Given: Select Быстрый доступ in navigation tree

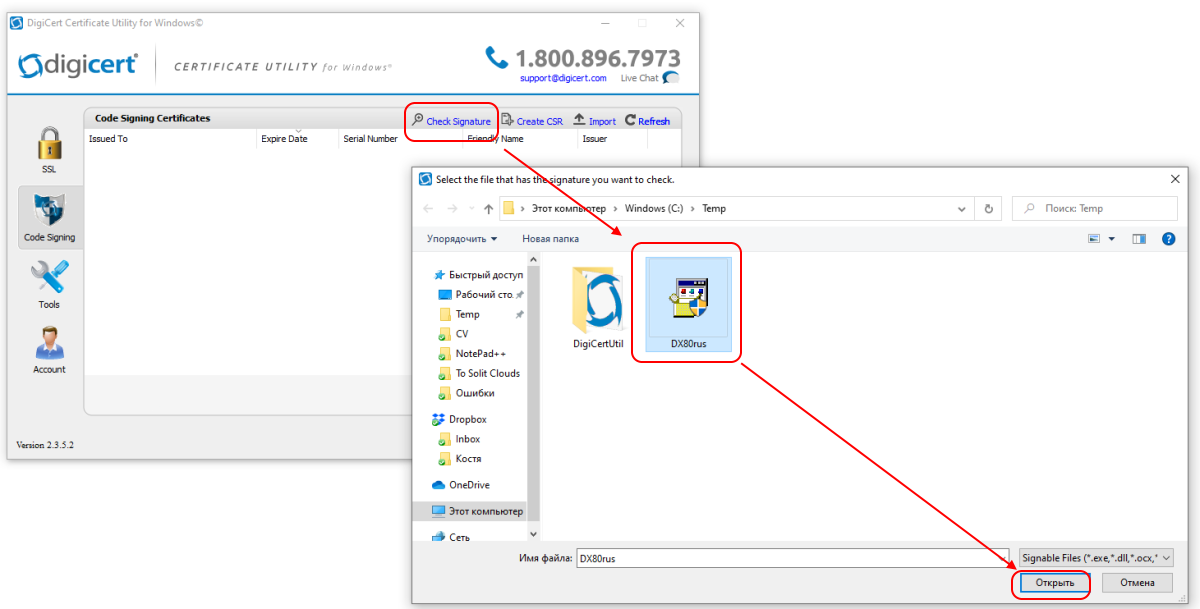Looking at the screenshot, I should [x=479, y=275].
